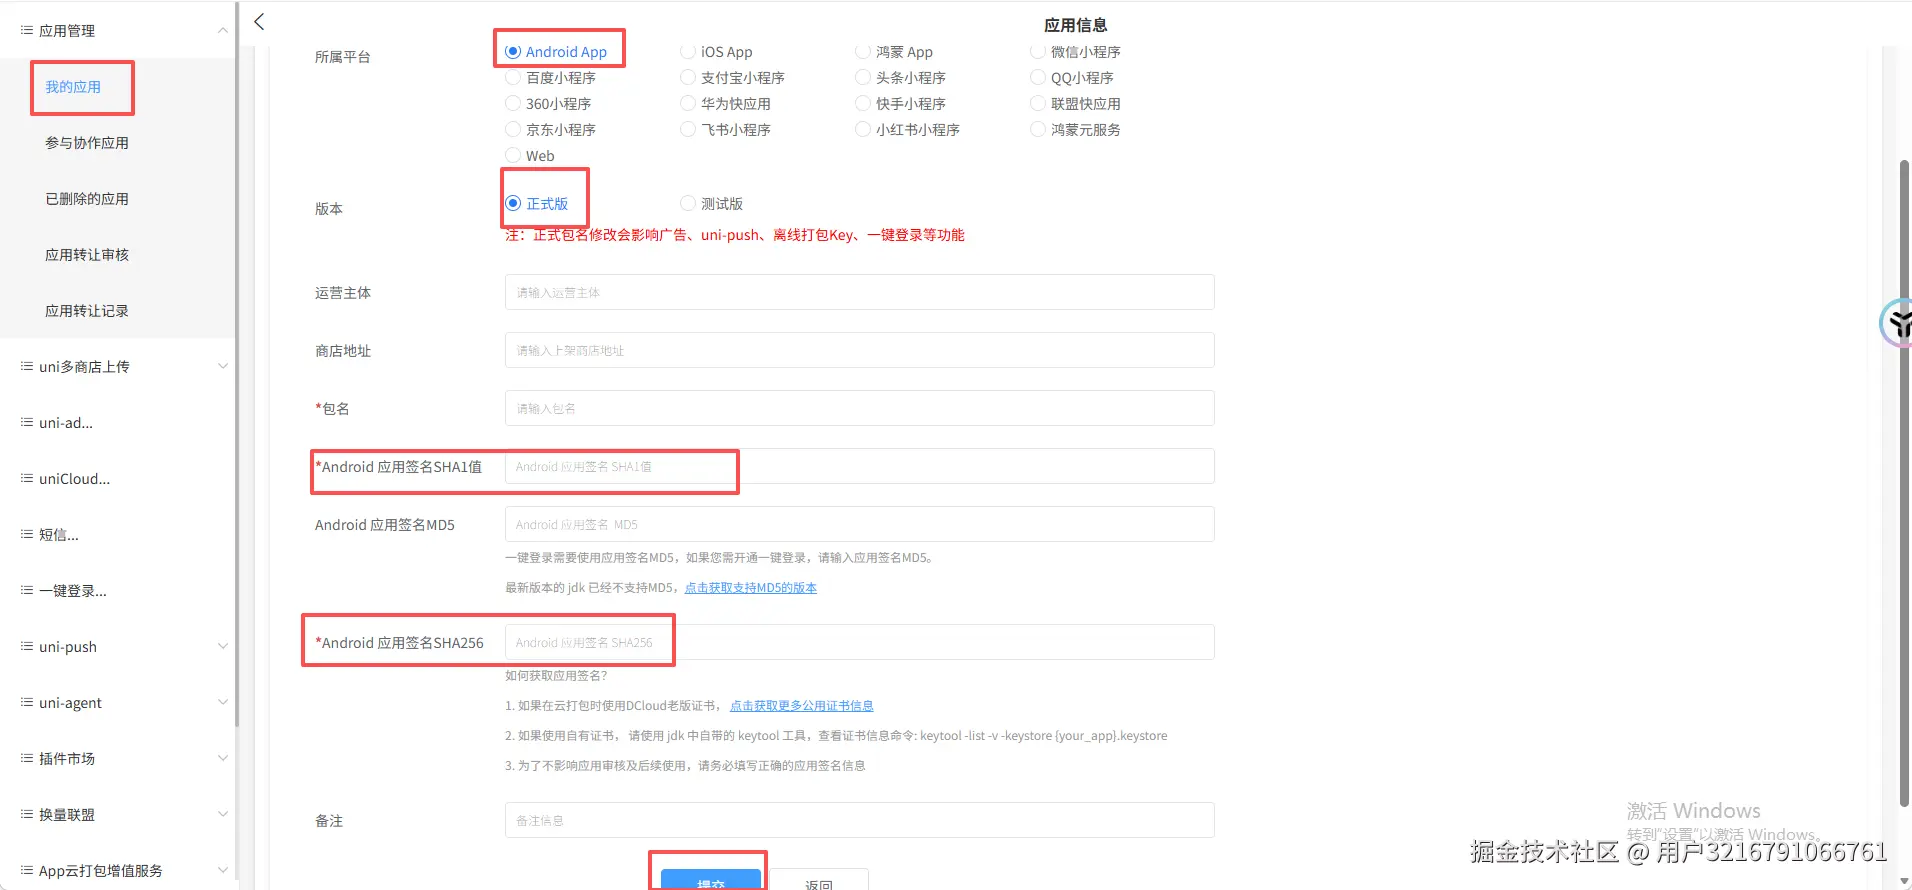
Task: Select the 小红书小程序 radio button
Action: (863, 130)
